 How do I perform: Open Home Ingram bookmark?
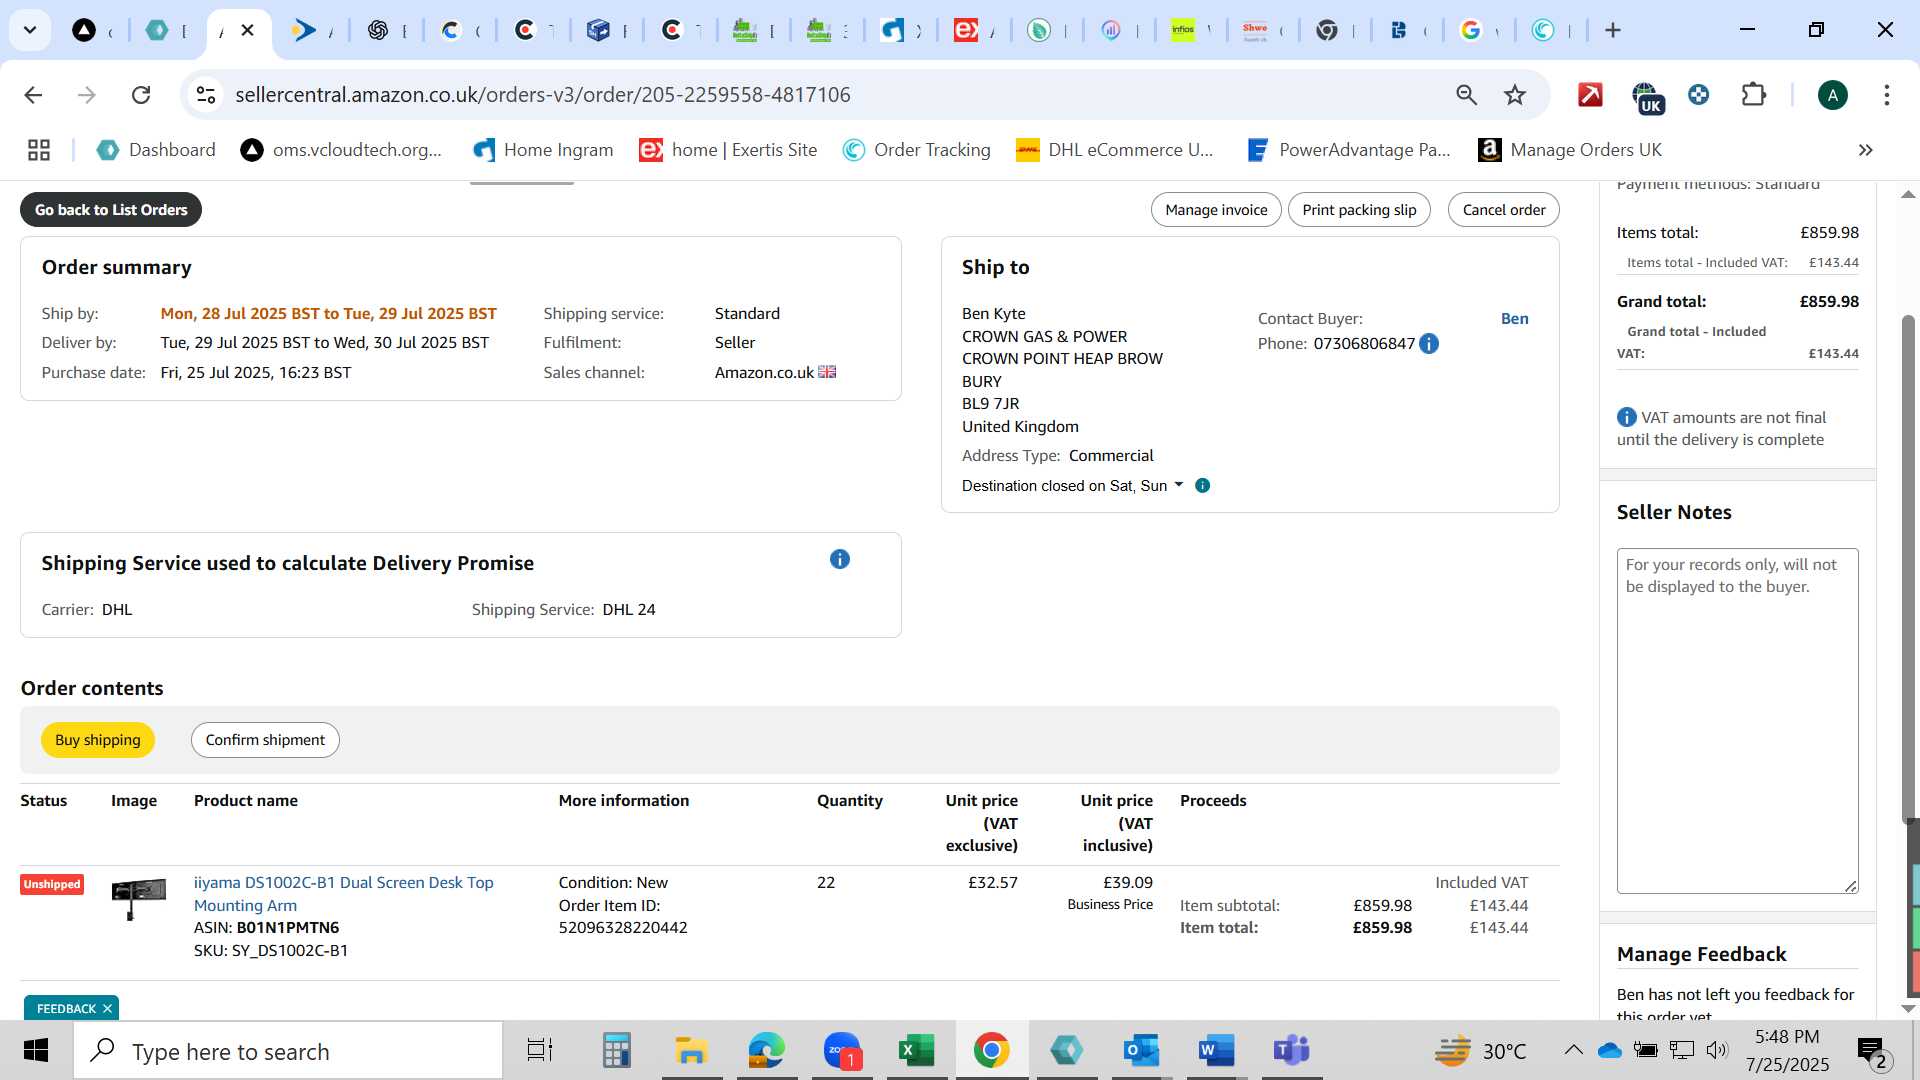click(x=543, y=150)
